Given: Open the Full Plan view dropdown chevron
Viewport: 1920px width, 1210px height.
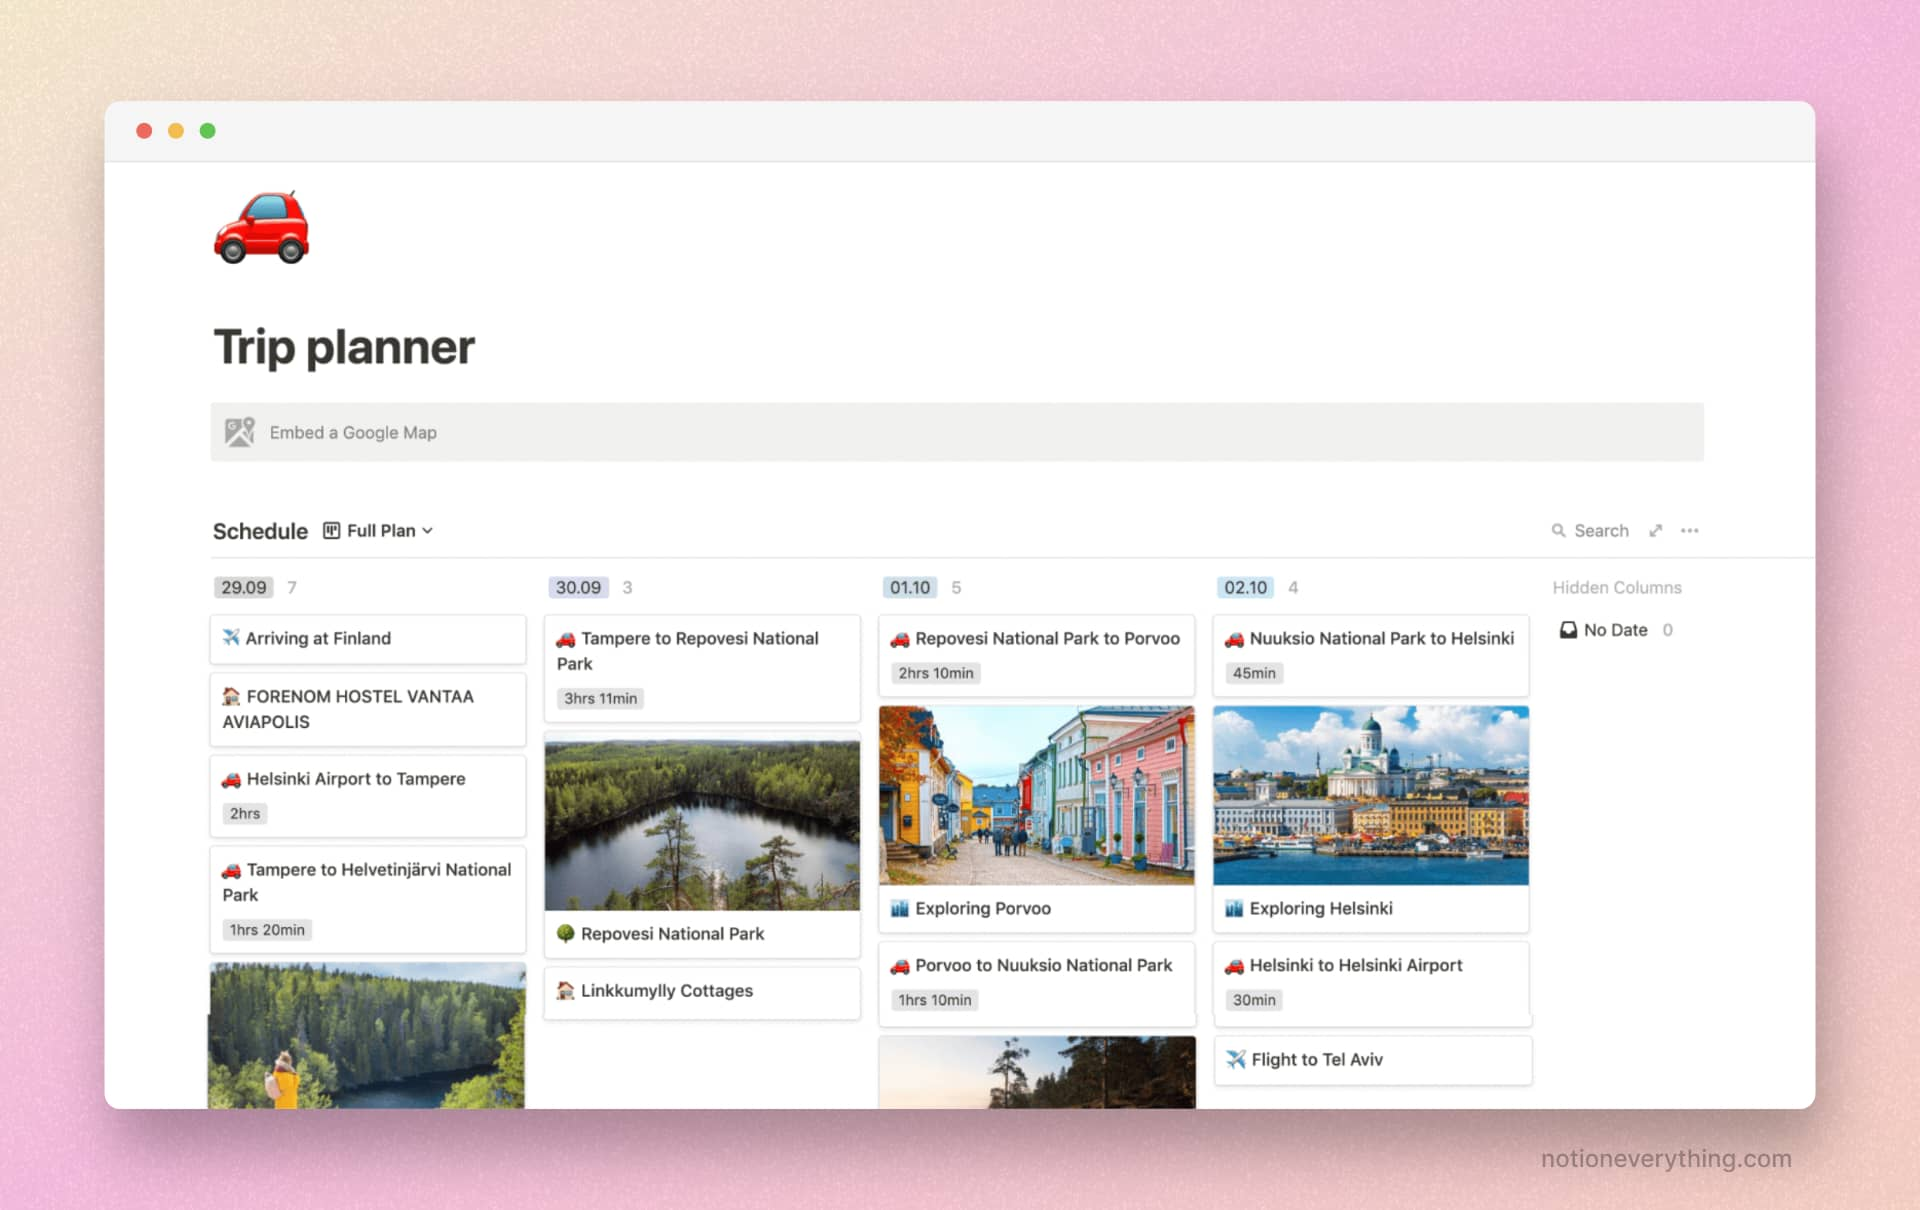Looking at the screenshot, I should click(x=428, y=531).
